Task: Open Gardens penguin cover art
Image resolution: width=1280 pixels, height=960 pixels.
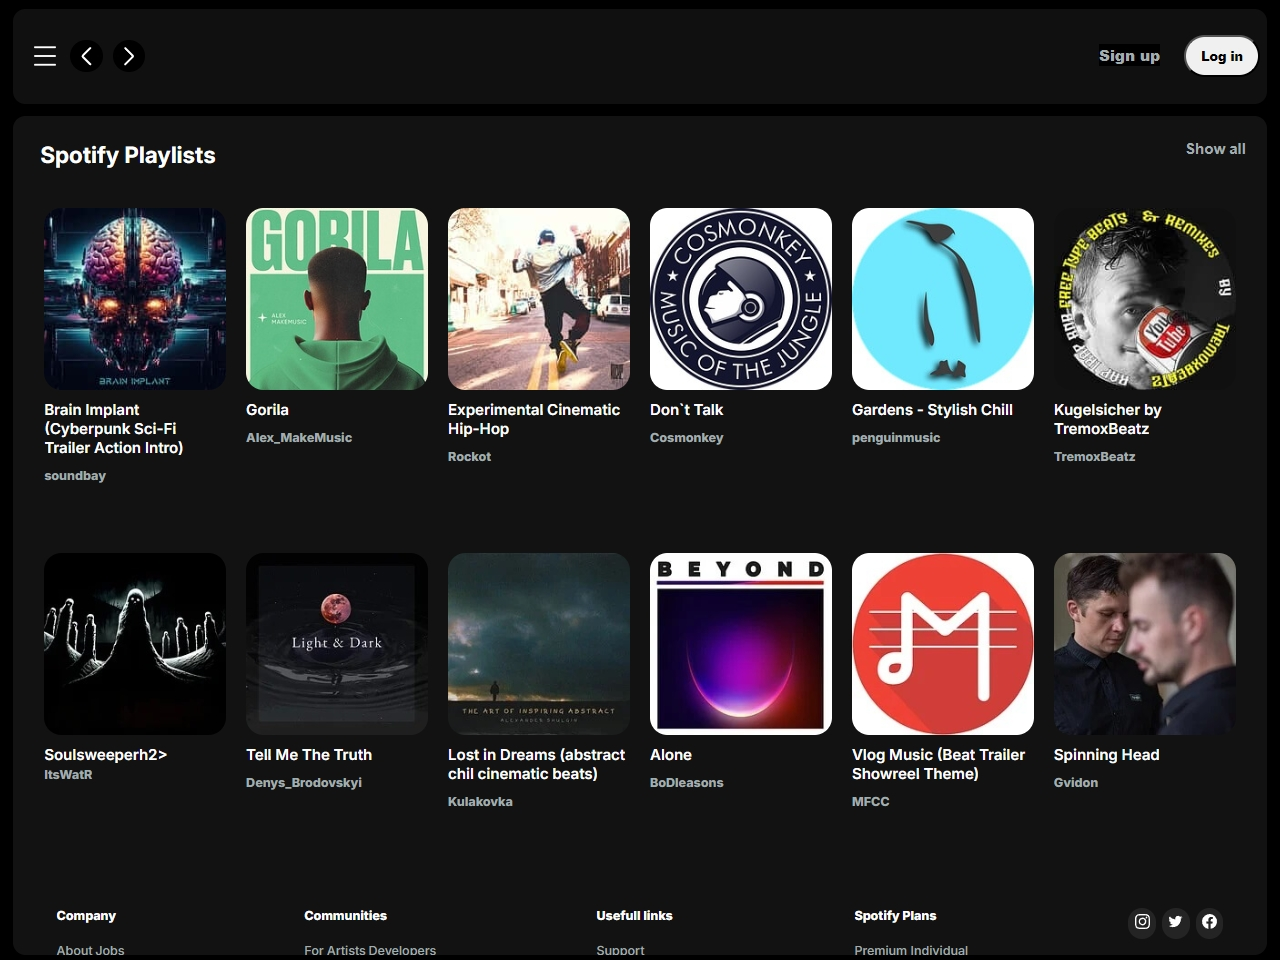Action: click(x=943, y=299)
